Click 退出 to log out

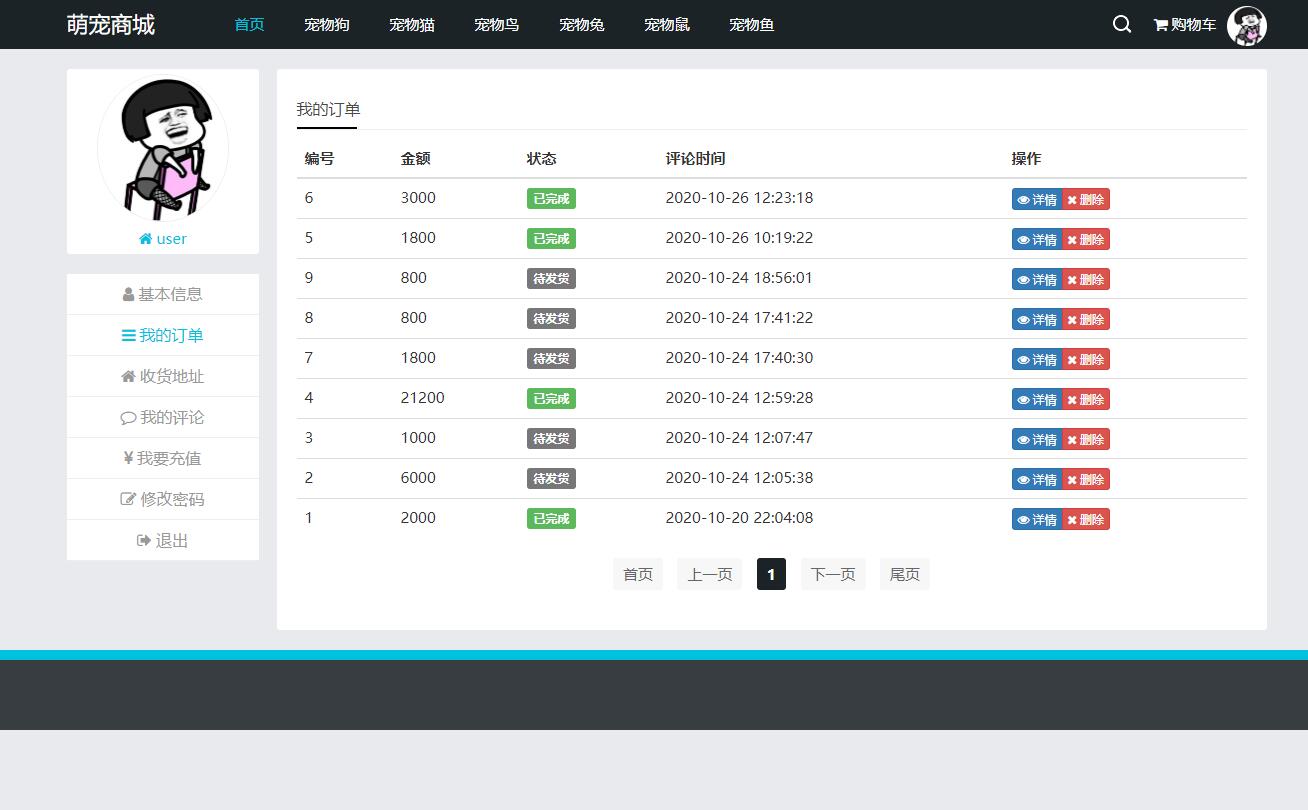point(162,540)
